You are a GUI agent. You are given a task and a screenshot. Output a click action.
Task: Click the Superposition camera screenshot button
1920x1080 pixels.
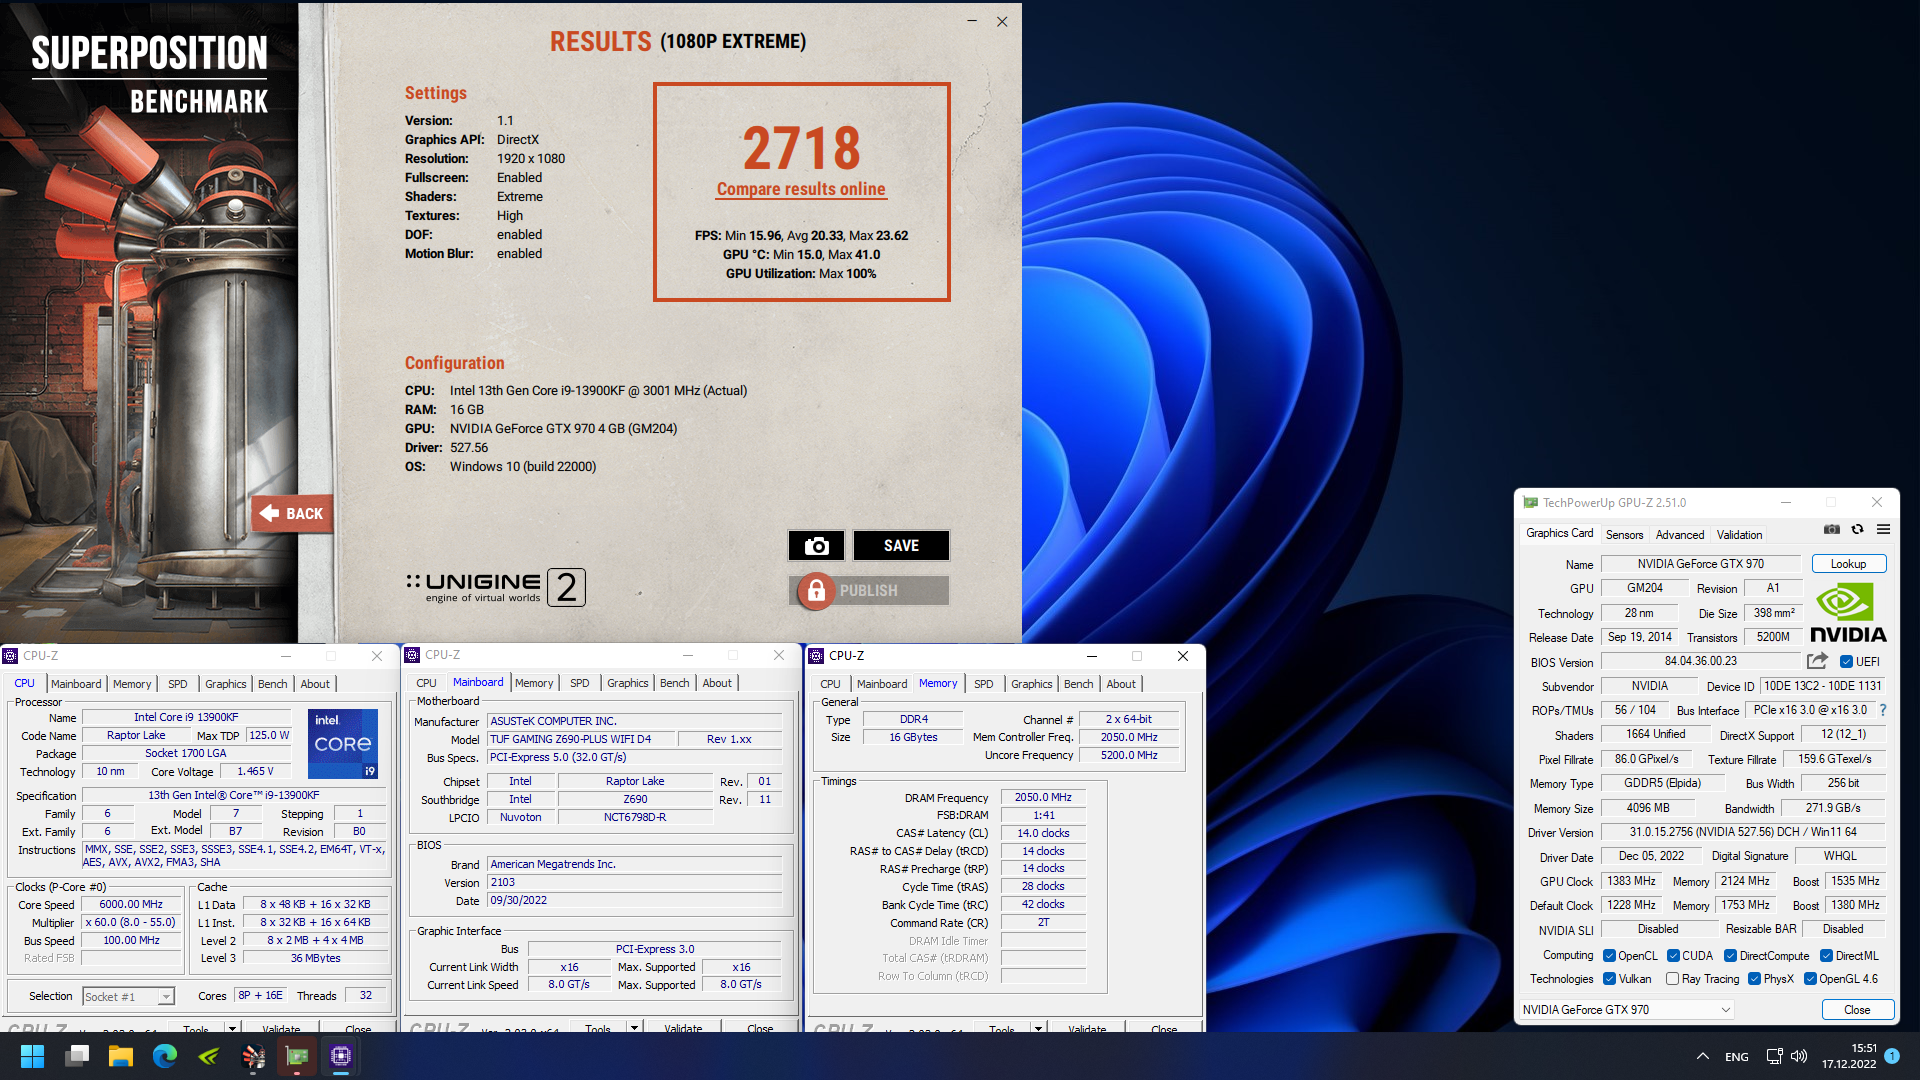point(816,546)
